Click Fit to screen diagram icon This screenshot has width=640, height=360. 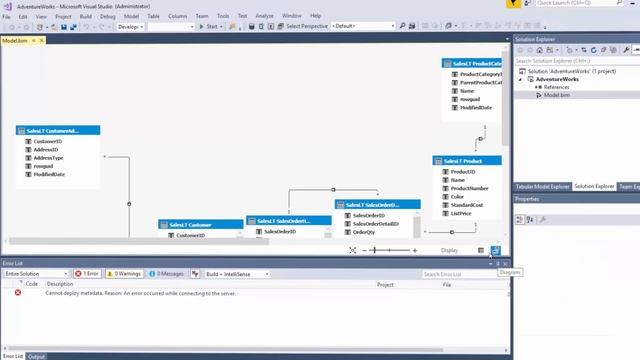click(x=353, y=250)
